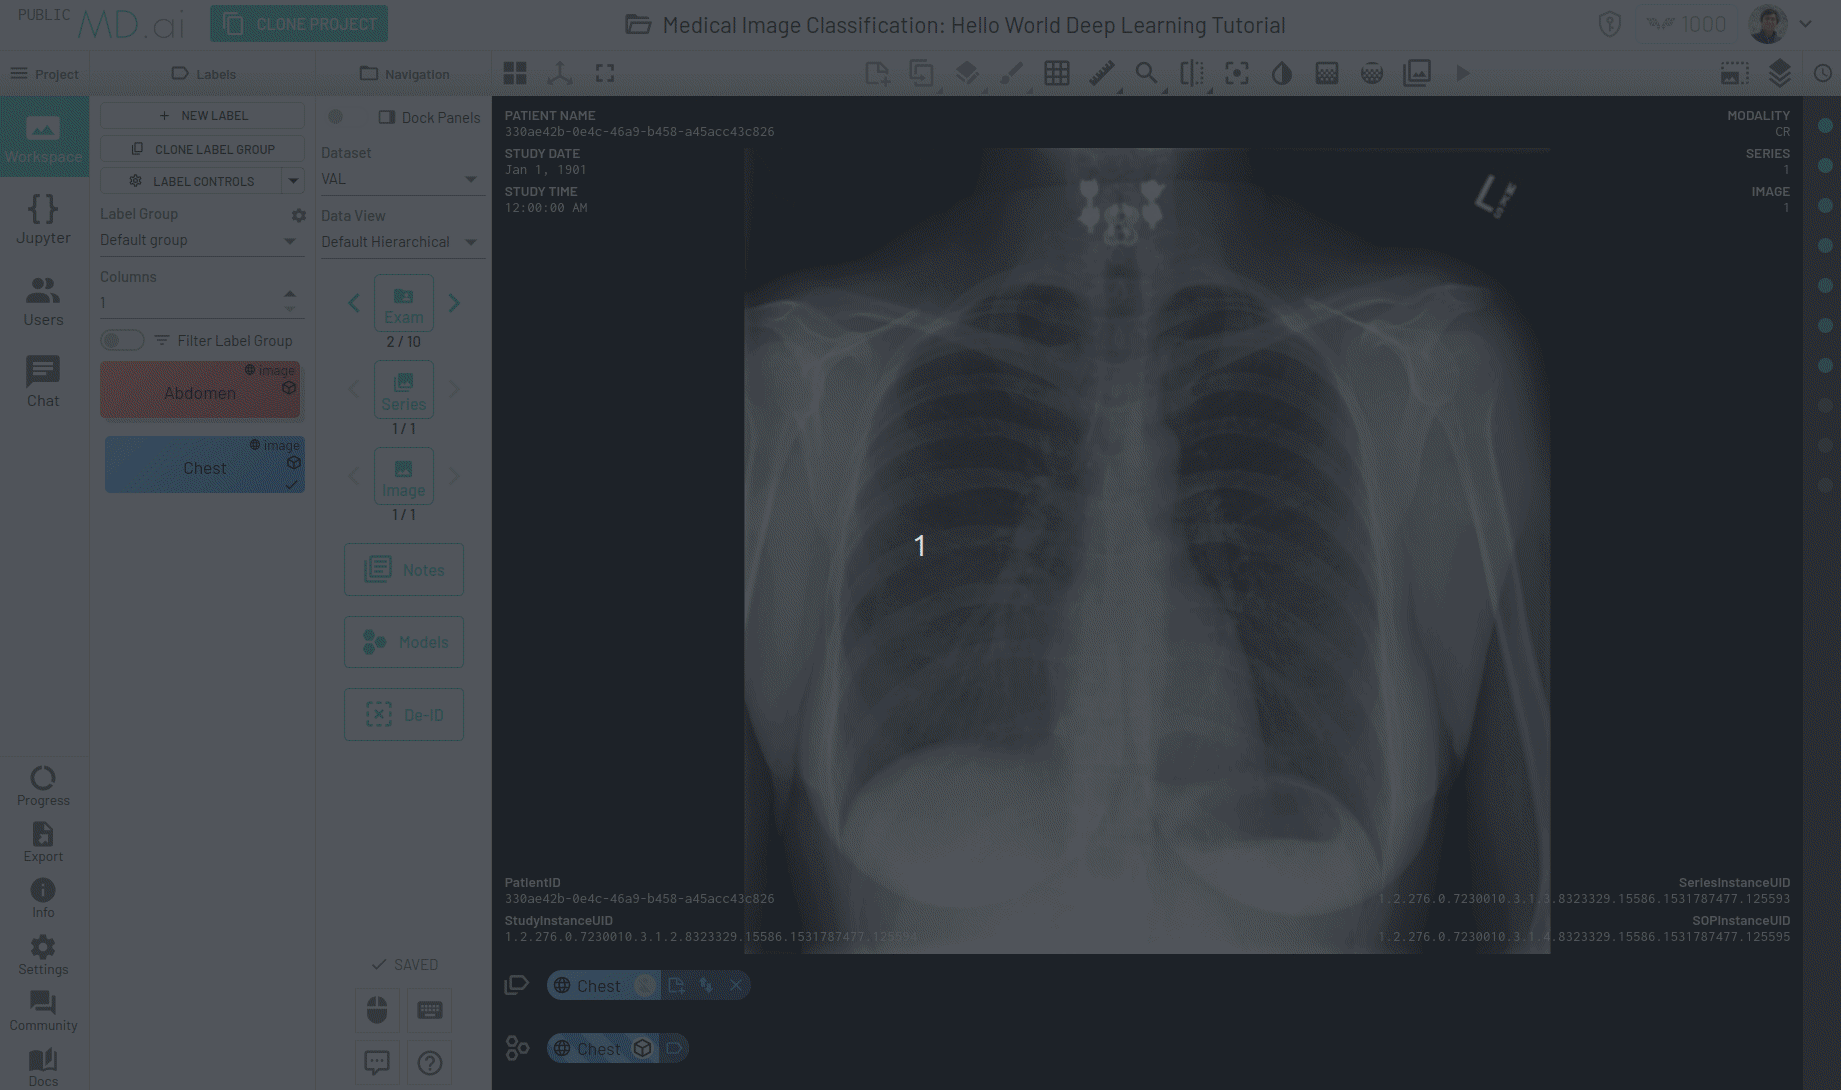
Task: Switch to the Labels tab
Action: click(204, 74)
